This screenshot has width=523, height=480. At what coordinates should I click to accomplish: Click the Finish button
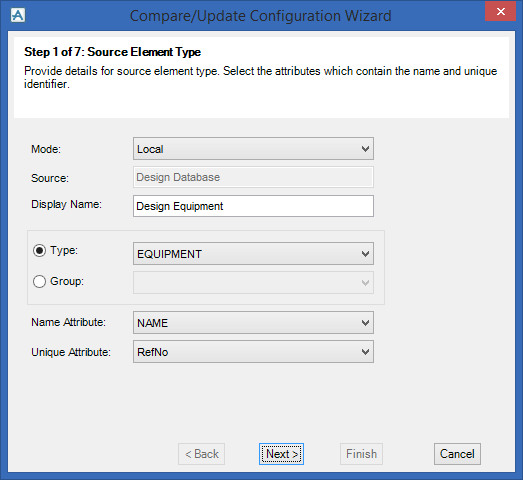tap(361, 454)
